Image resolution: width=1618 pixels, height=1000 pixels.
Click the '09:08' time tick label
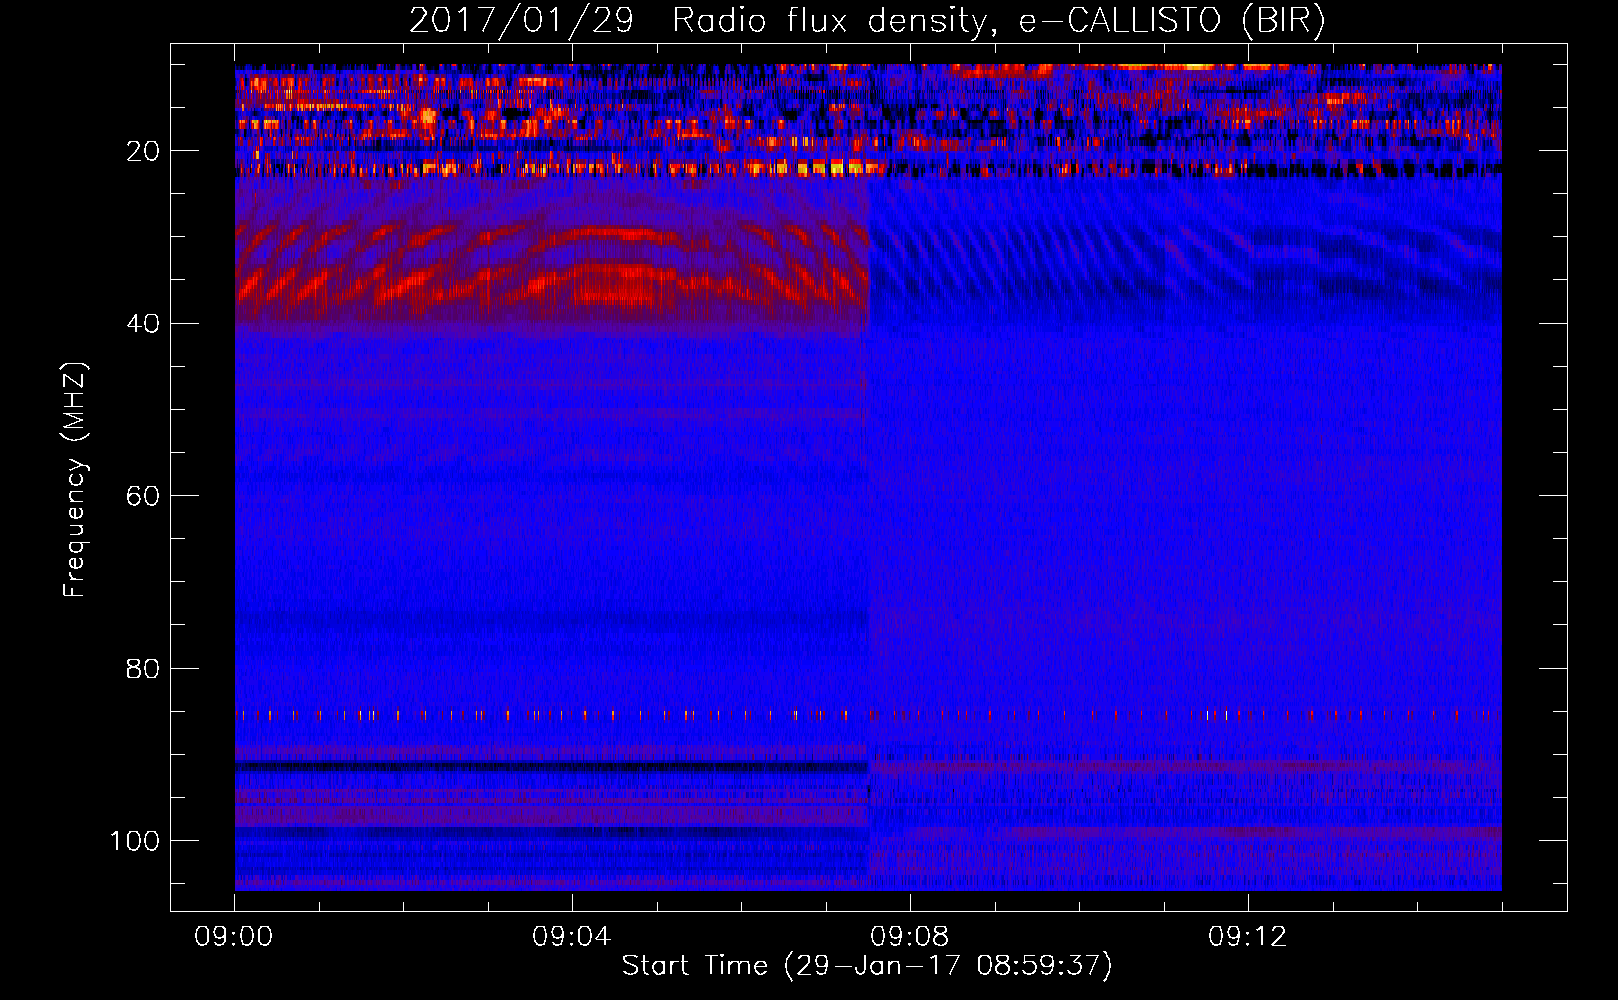[910, 937]
